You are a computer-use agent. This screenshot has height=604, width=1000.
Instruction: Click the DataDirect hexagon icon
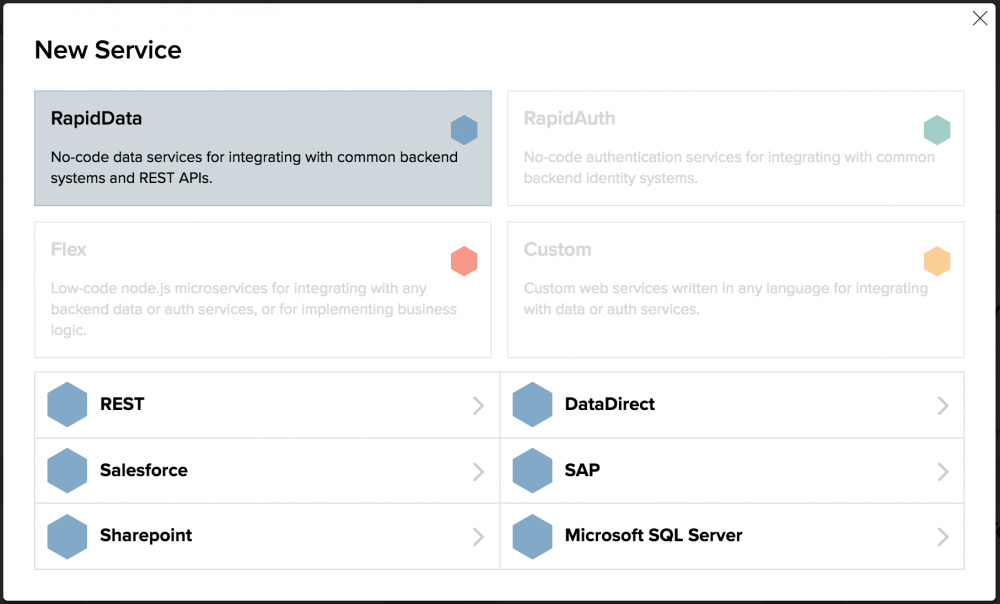(532, 405)
